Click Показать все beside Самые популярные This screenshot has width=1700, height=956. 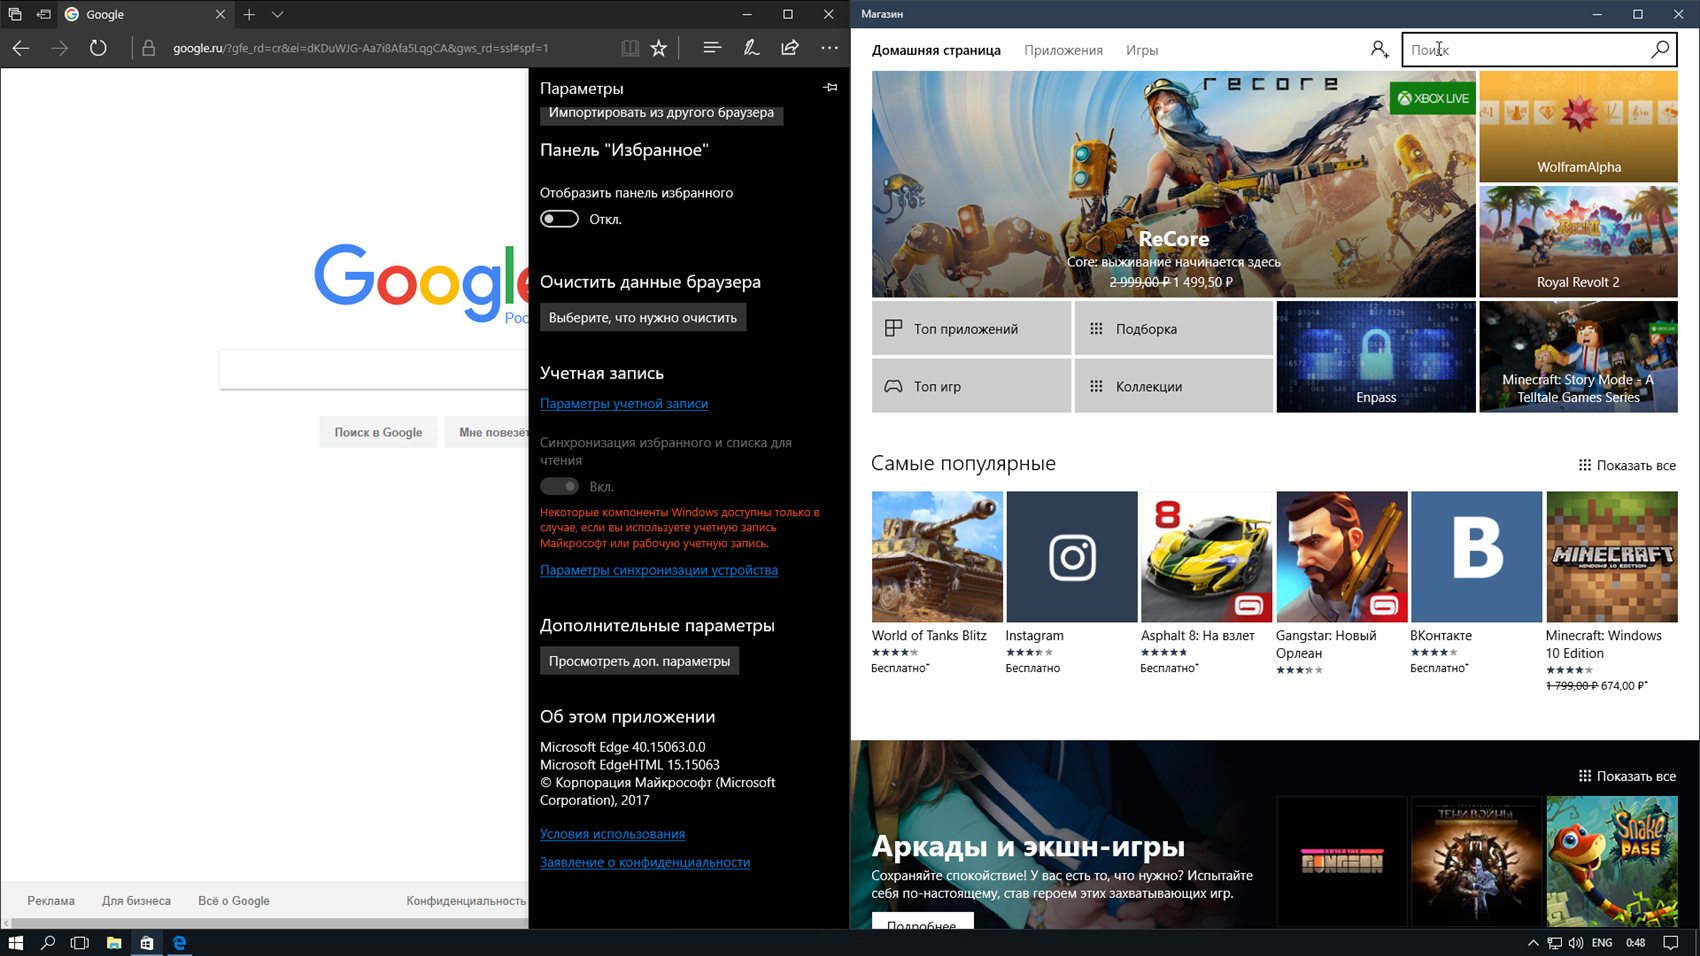(1627, 465)
